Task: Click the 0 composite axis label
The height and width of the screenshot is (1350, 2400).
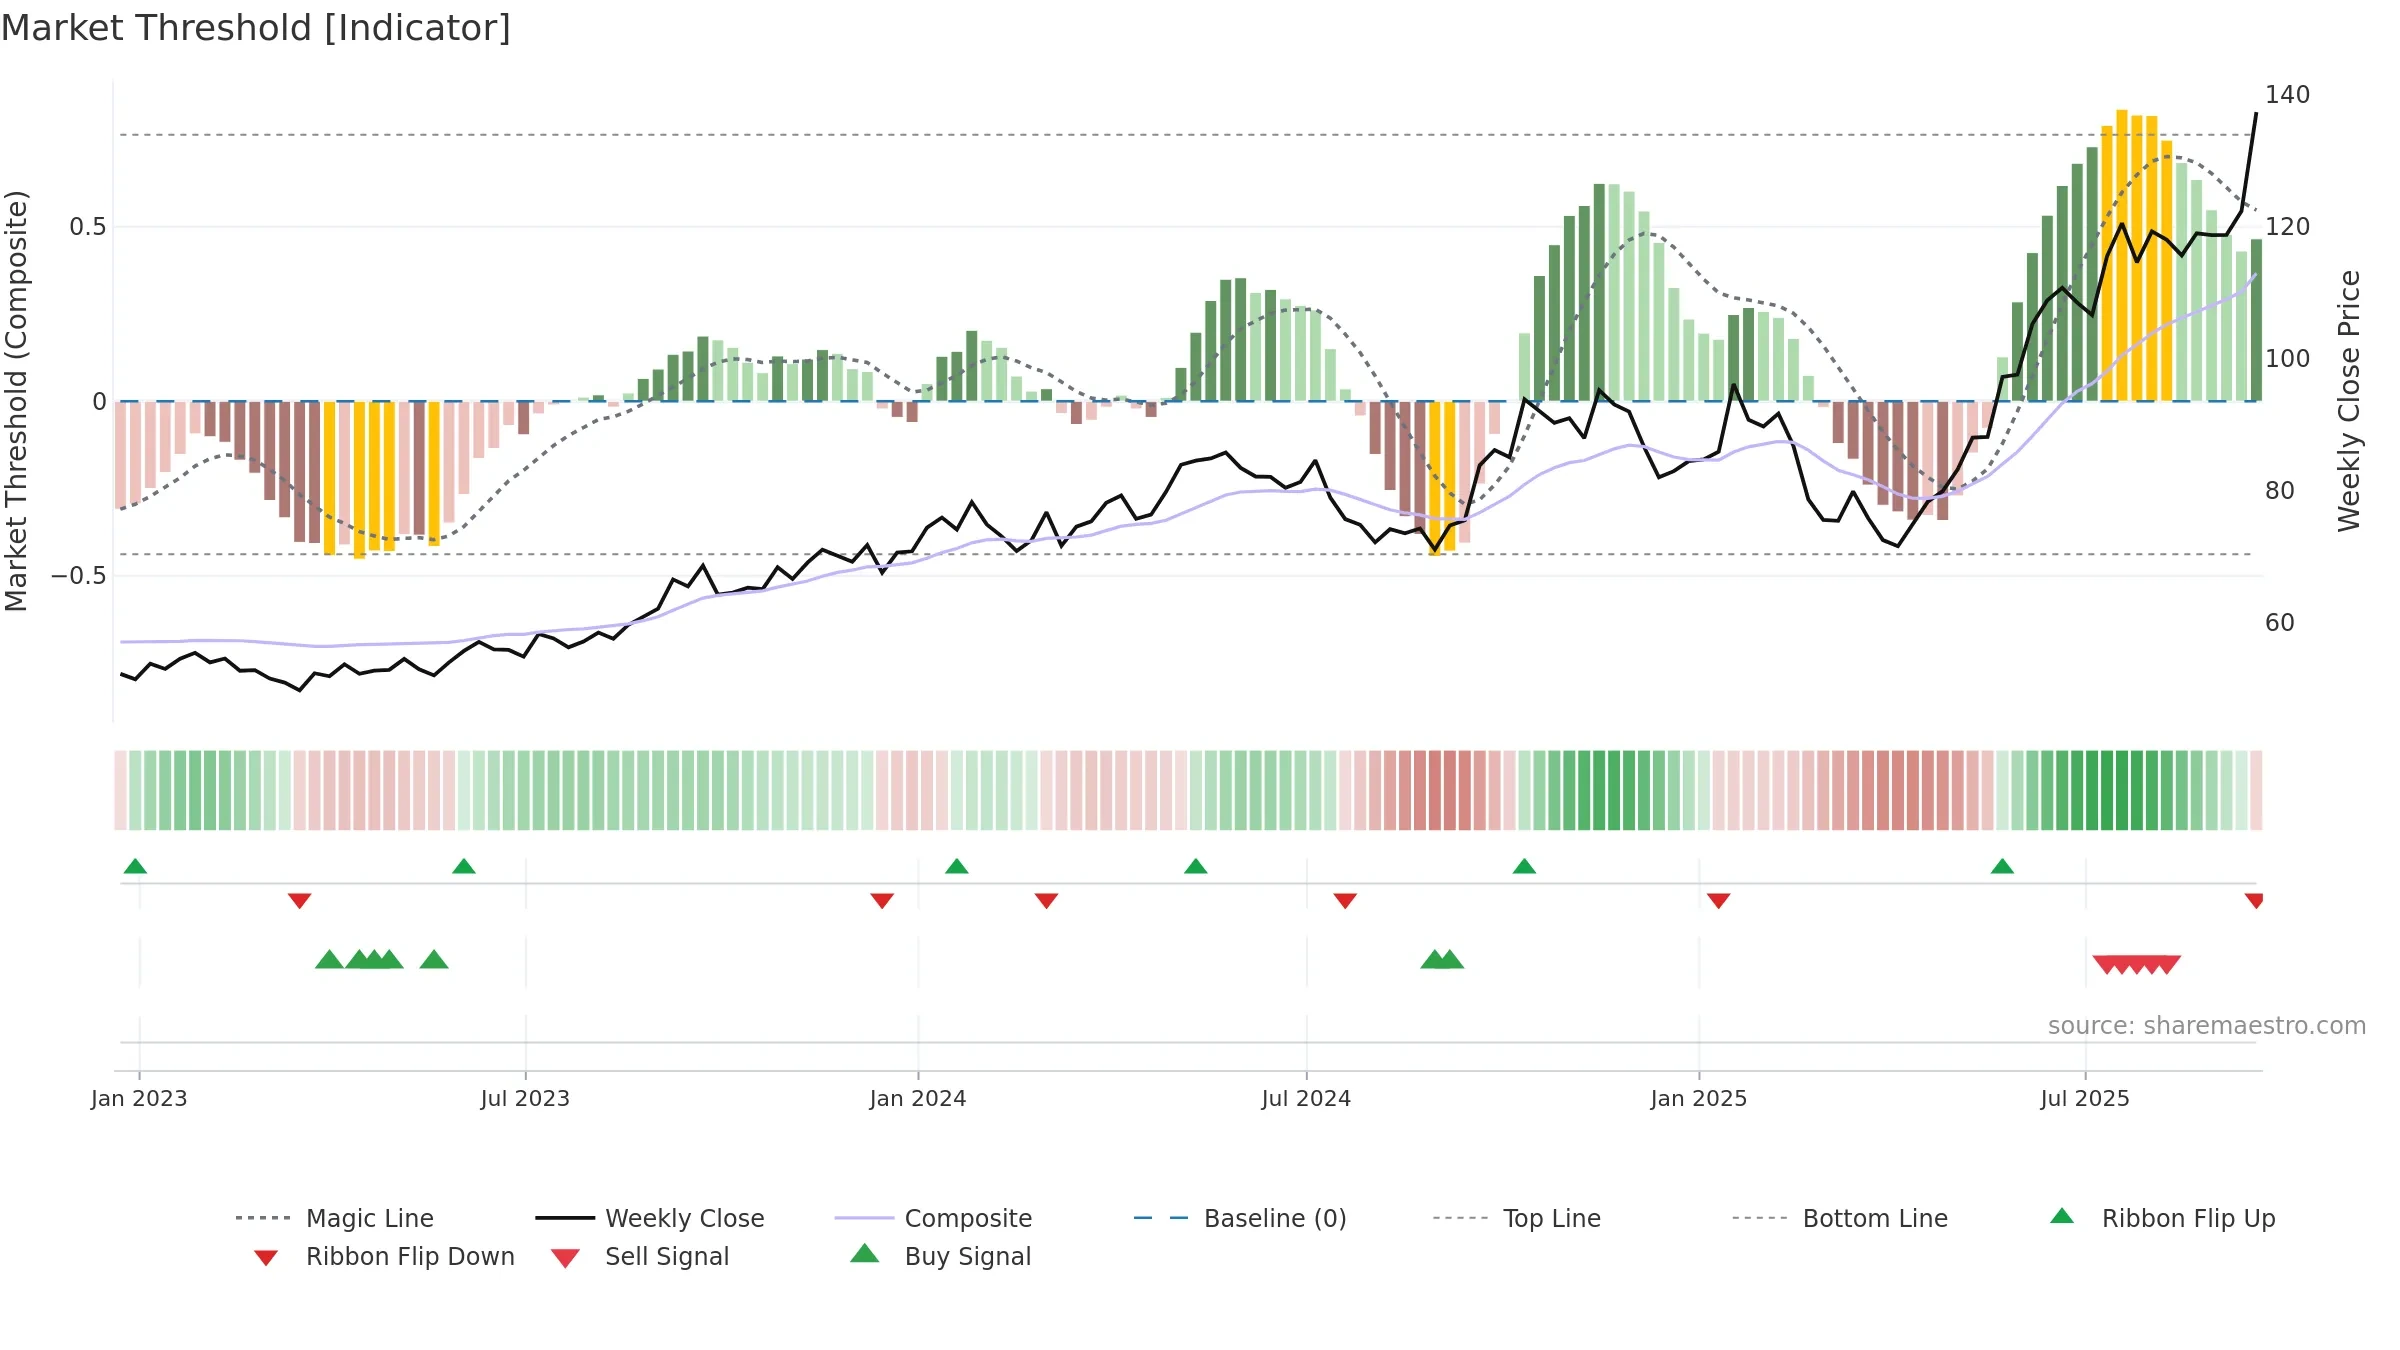Action: pos(99,402)
